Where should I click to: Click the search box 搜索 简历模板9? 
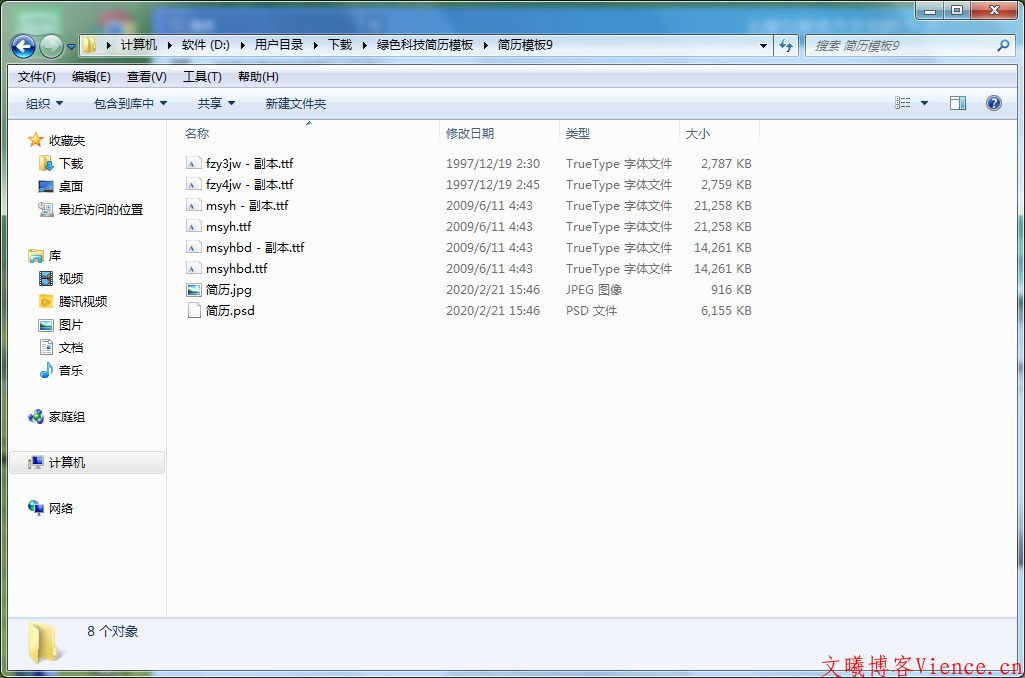(900, 46)
